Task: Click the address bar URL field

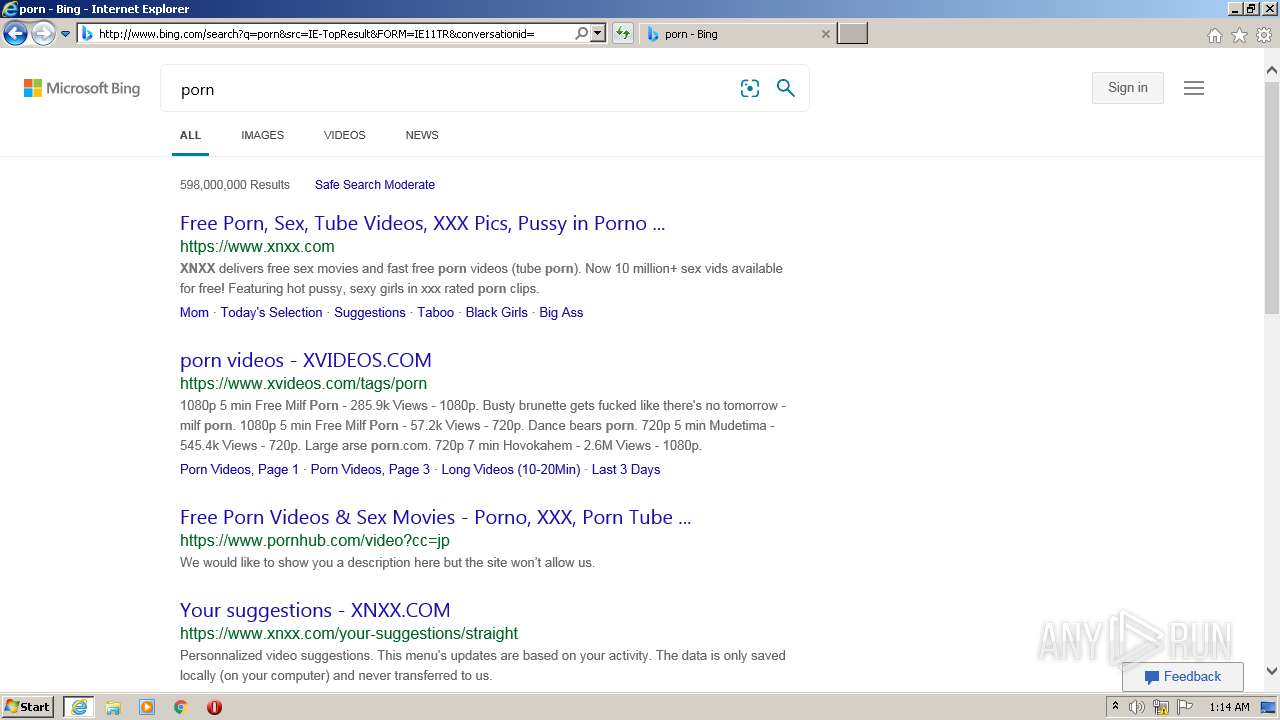Action: [335, 34]
